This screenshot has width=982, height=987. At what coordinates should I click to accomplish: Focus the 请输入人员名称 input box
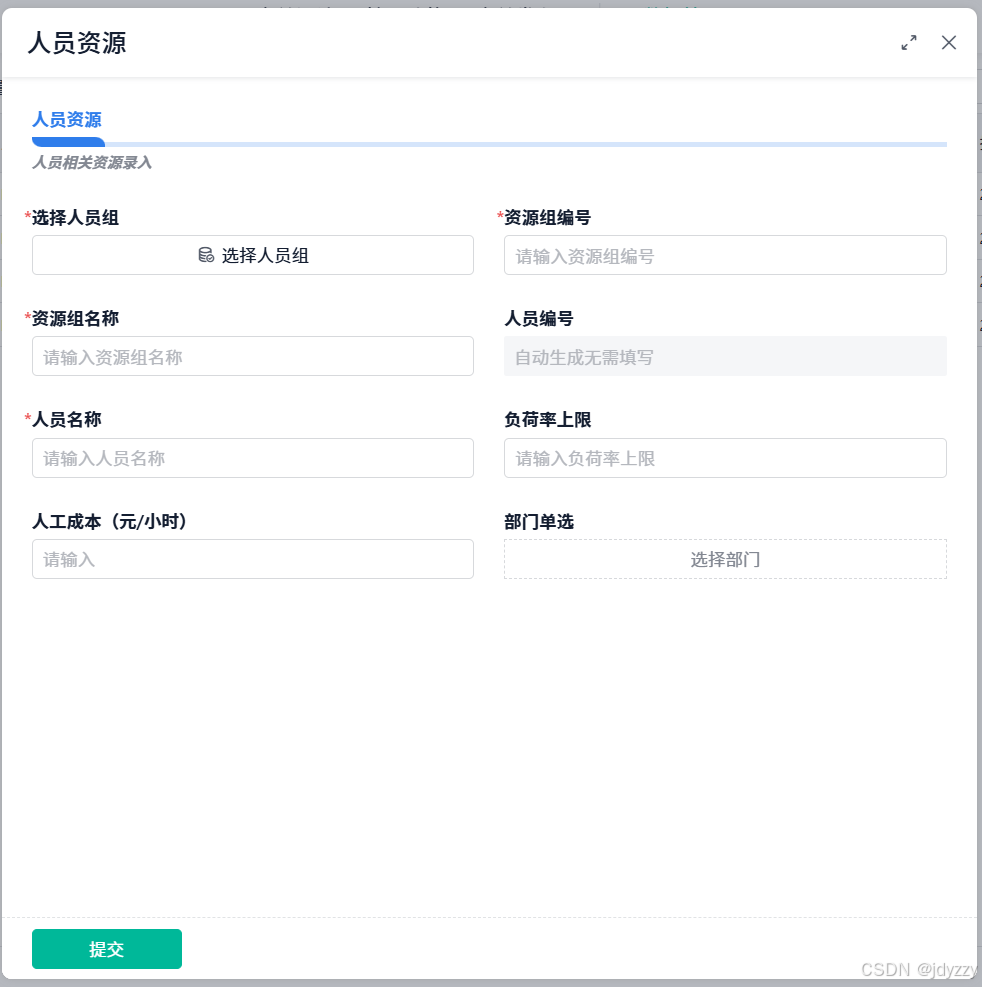coord(252,458)
